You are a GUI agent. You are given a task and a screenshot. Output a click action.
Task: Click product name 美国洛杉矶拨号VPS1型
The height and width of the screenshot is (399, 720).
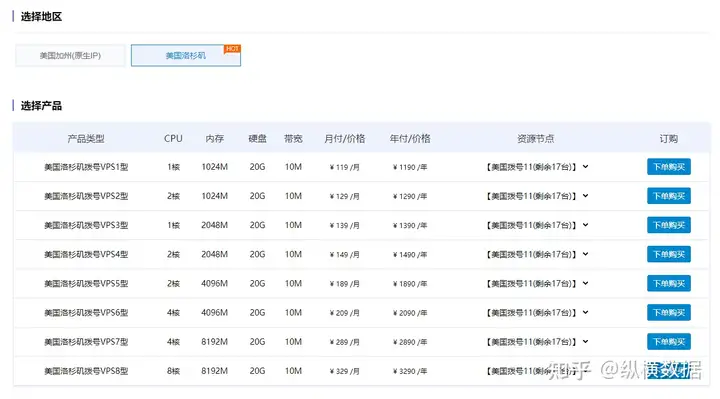[86, 167]
